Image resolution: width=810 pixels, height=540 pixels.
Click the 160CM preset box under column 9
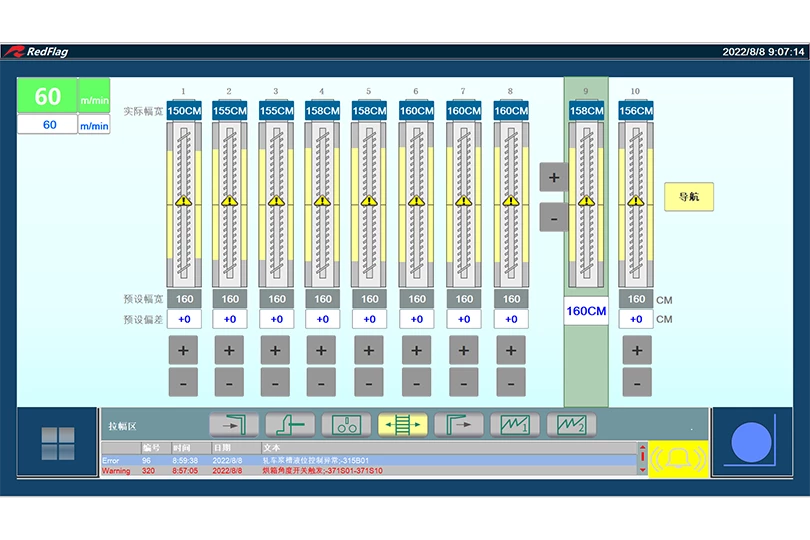point(586,311)
